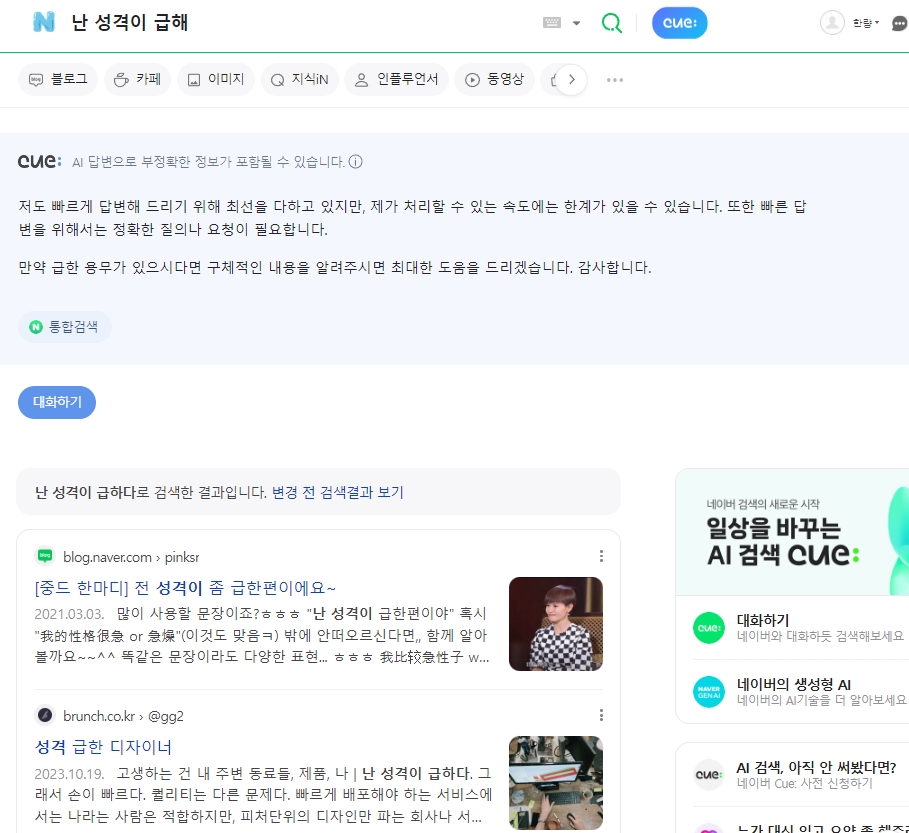
Task: Click the 일상을 바꾸는 AI 검색 cue banner
Action: pos(792,532)
